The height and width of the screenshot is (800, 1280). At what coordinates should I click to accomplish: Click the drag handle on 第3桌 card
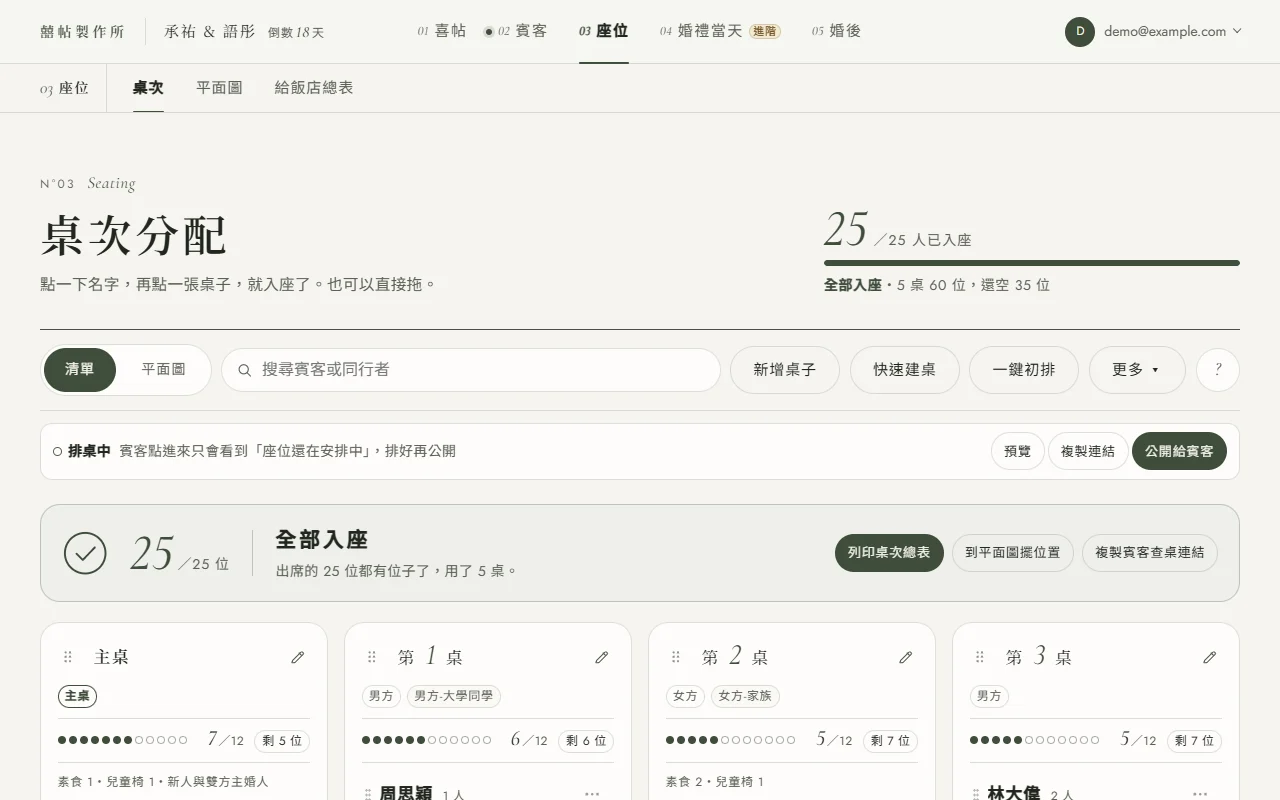coord(980,657)
